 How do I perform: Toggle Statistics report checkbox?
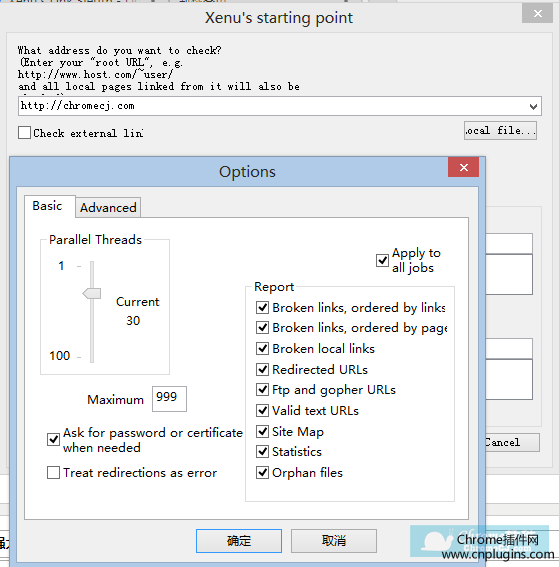263,451
